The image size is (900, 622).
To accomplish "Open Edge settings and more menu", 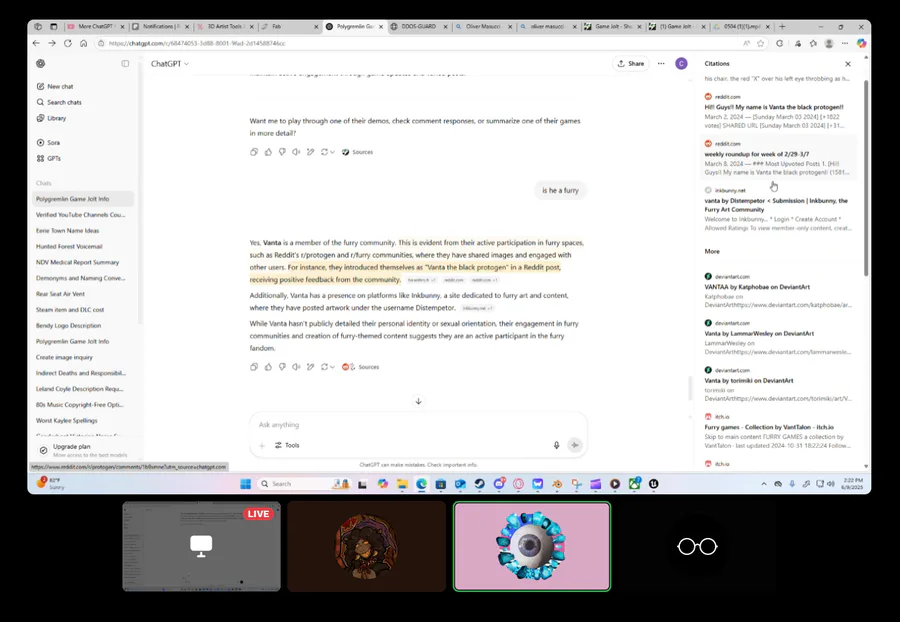I will pos(845,43).
